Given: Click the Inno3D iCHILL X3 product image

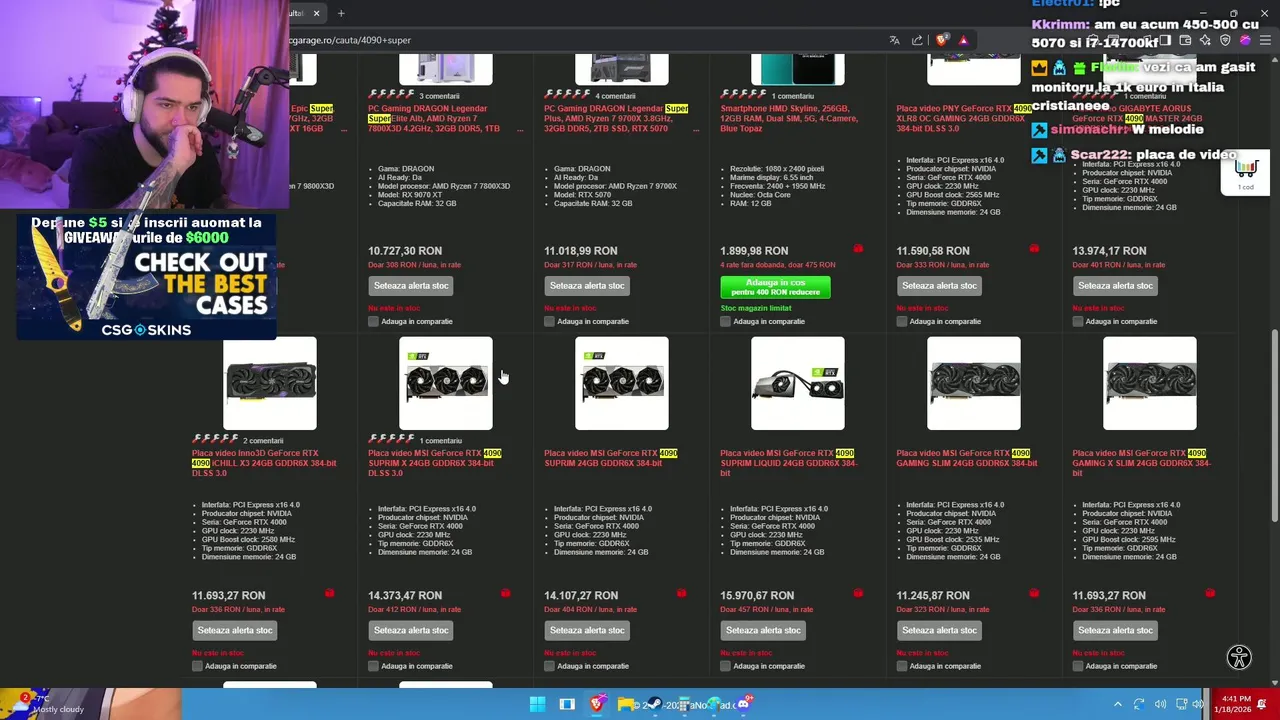Looking at the screenshot, I should point(270,384).
